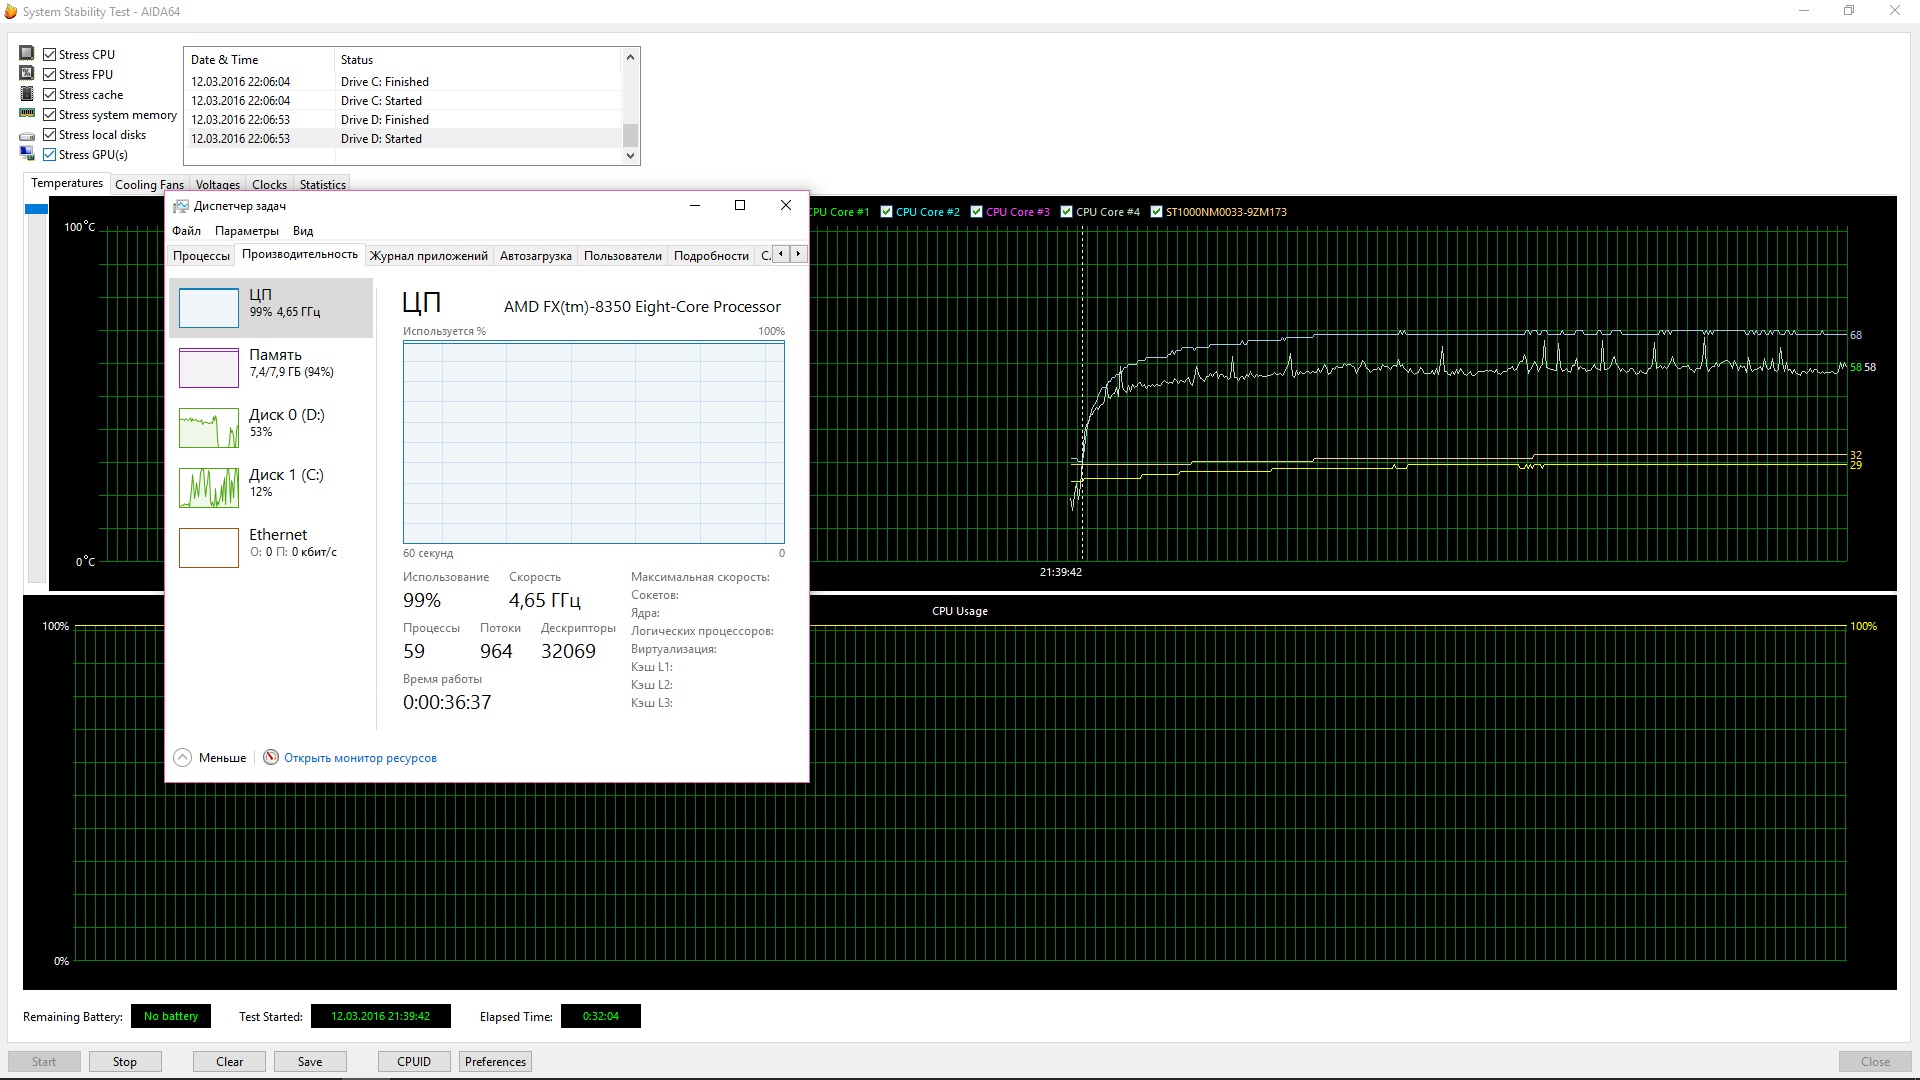Screen dimensions: 1920x1080
Task: Click the CPU chip icon beside Stress CPU
Action: click(x=27, y=53)
